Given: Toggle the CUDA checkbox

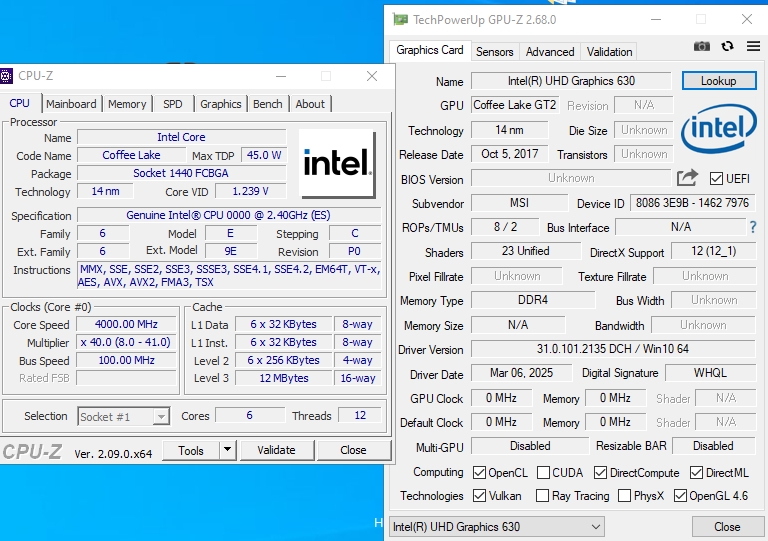Looking at the screenshot, I should 543,472.
